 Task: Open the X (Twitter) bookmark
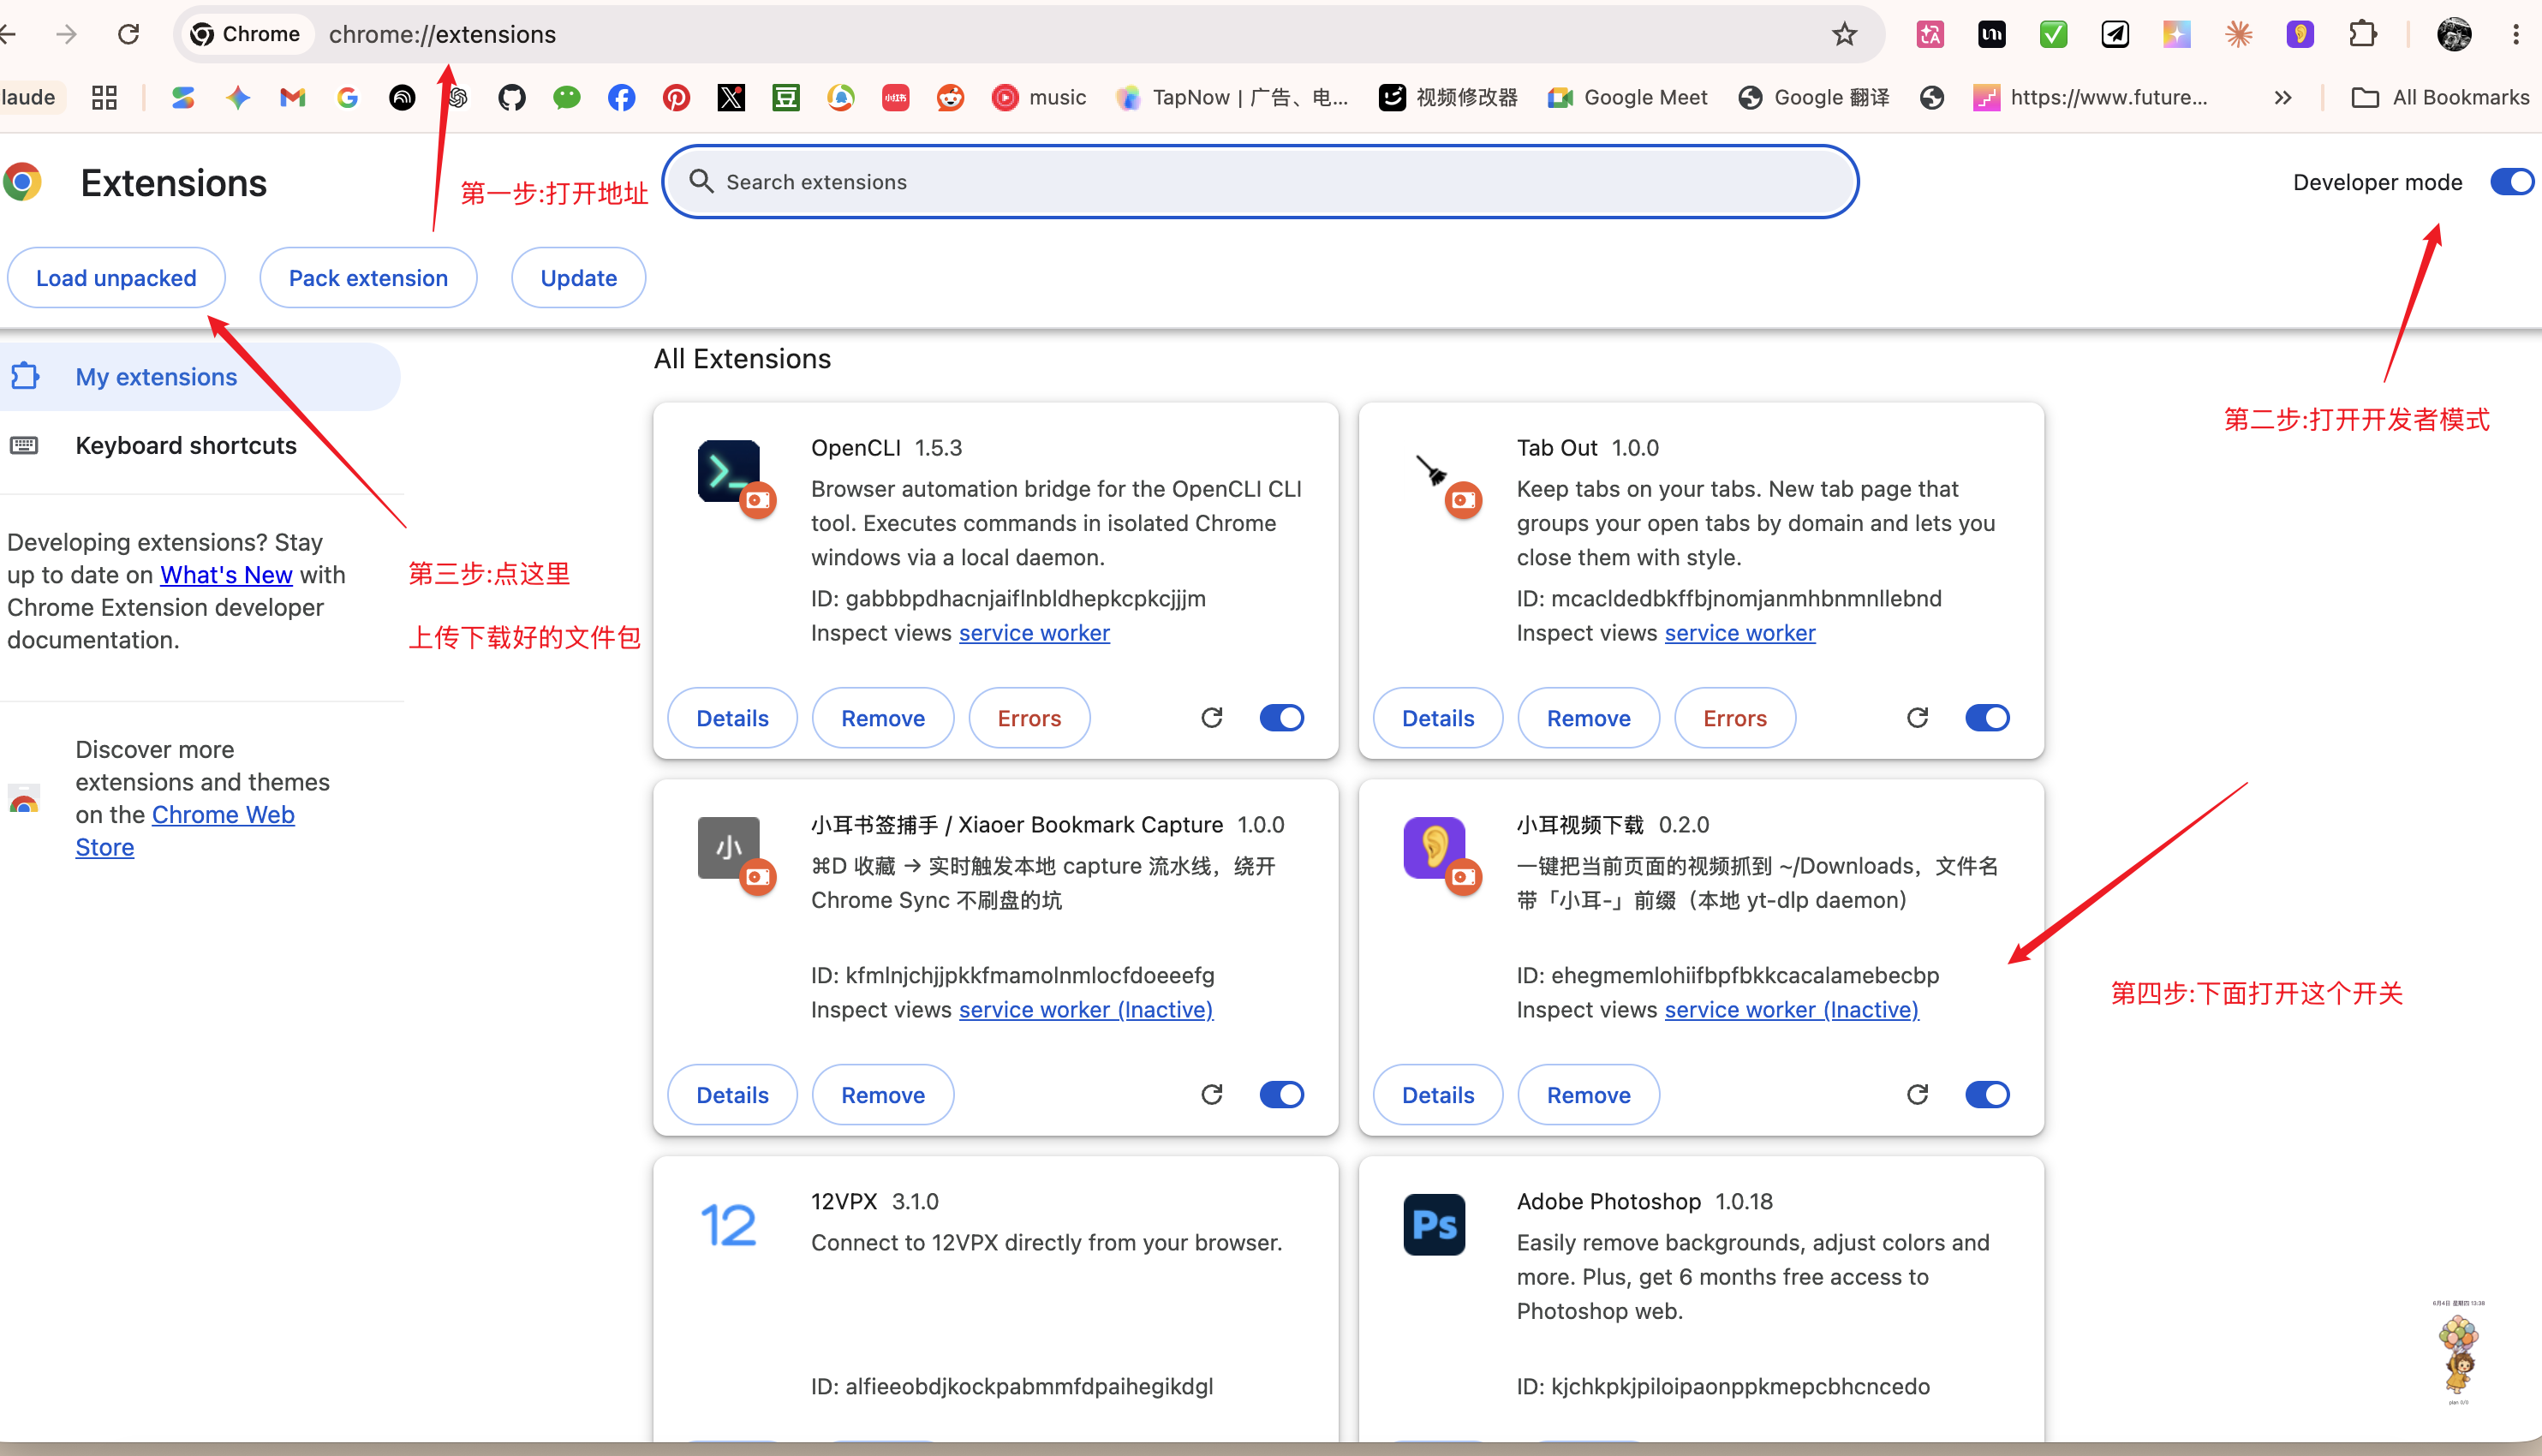[731, 97]
